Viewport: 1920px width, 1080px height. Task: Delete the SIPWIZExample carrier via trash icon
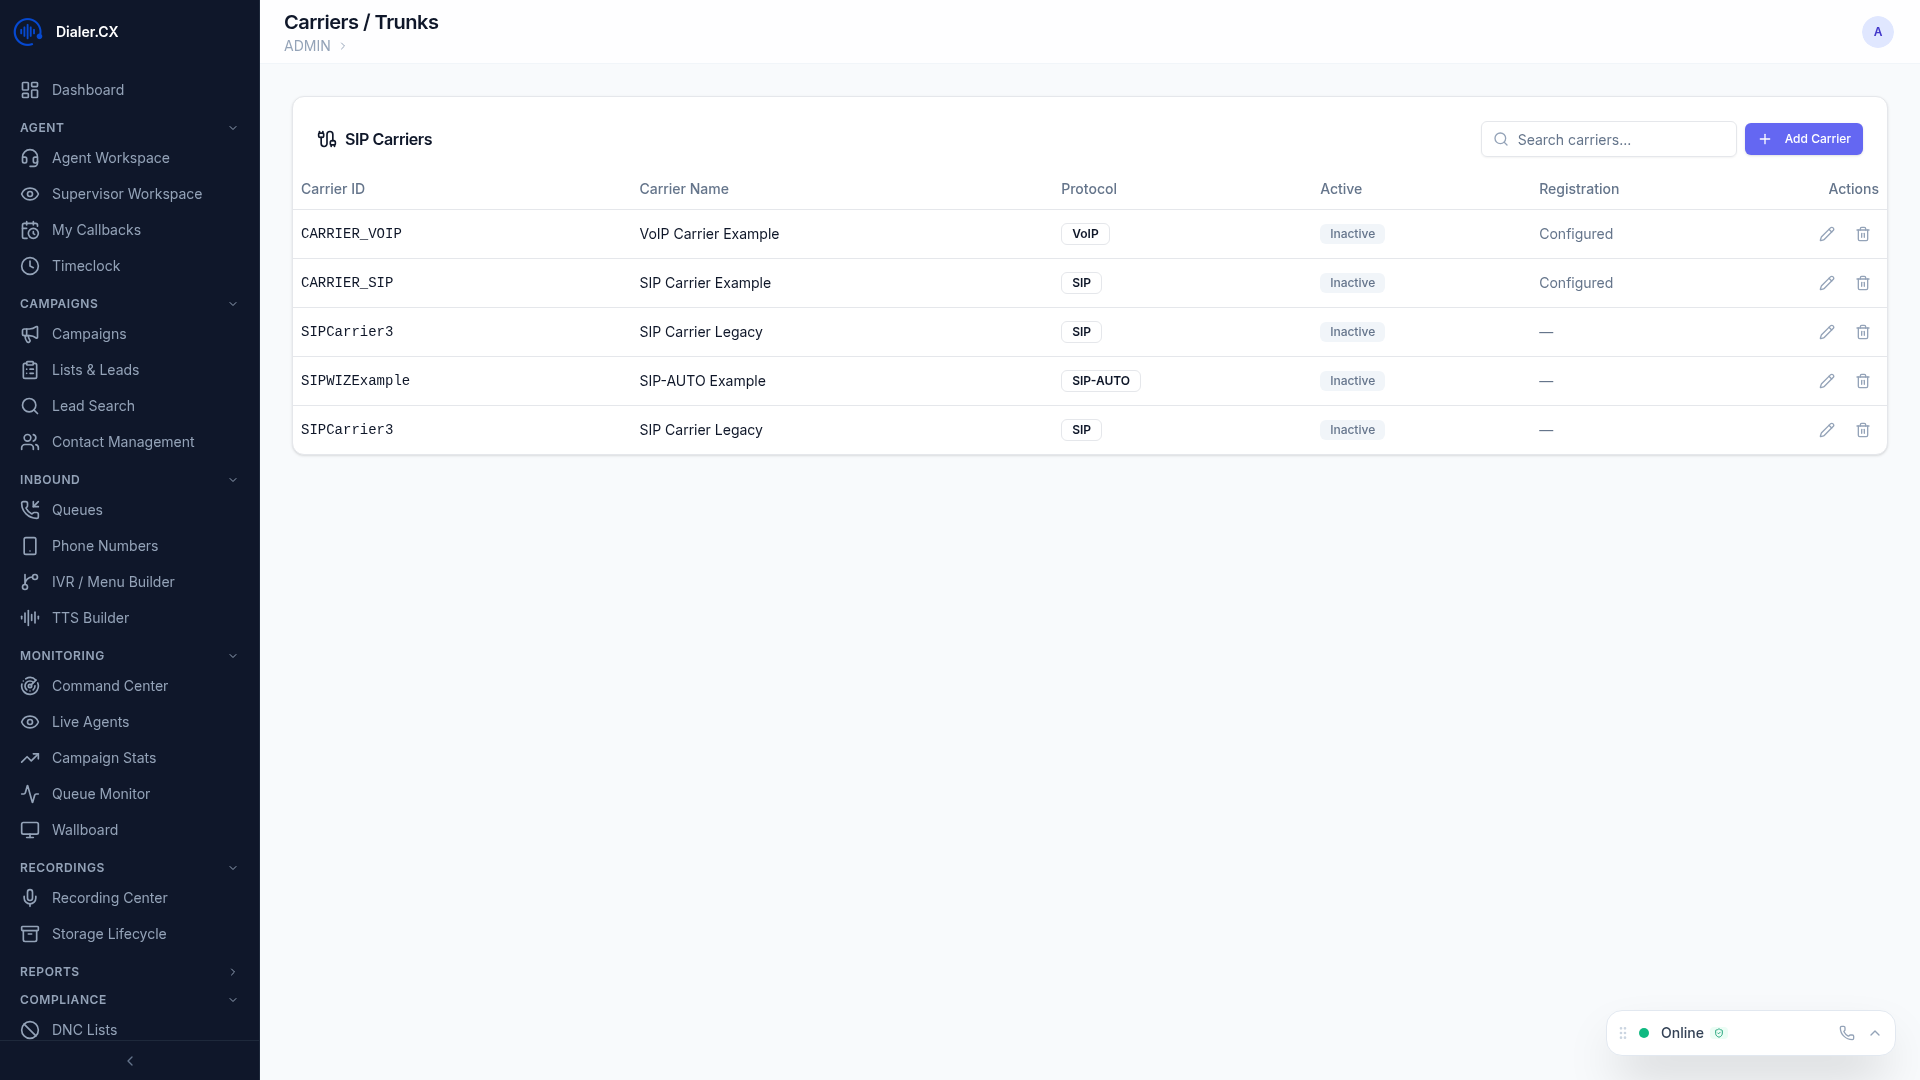pyautogui.click(x=1863, y=381)
